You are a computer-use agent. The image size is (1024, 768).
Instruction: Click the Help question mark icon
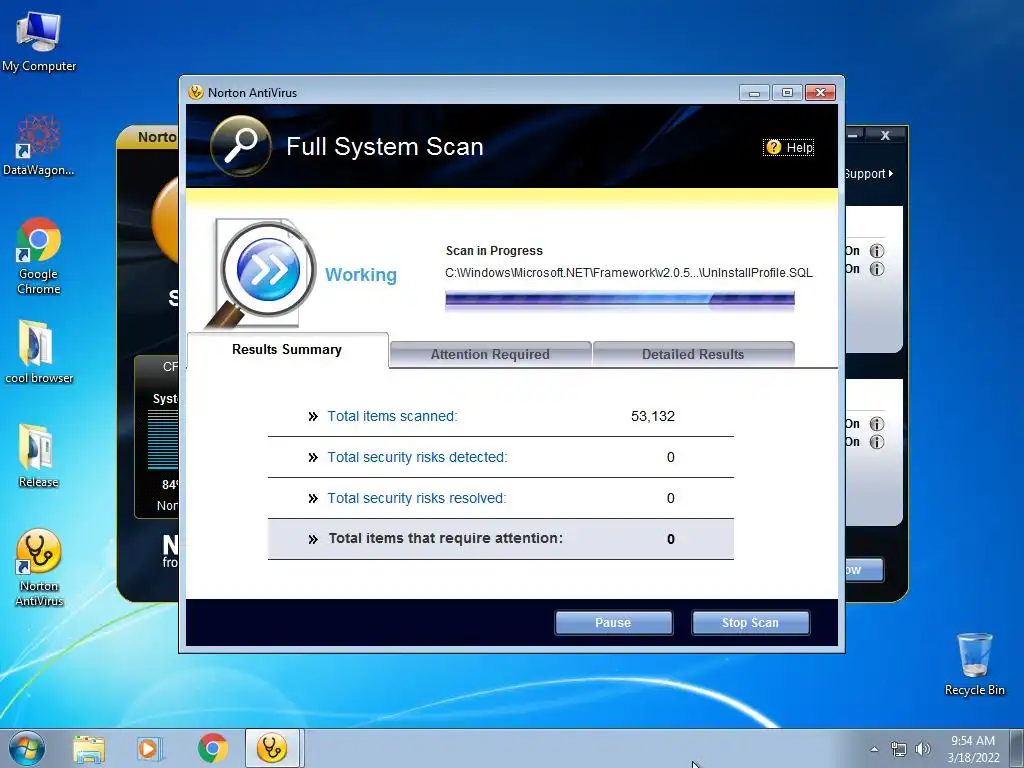tap(774, 147)
